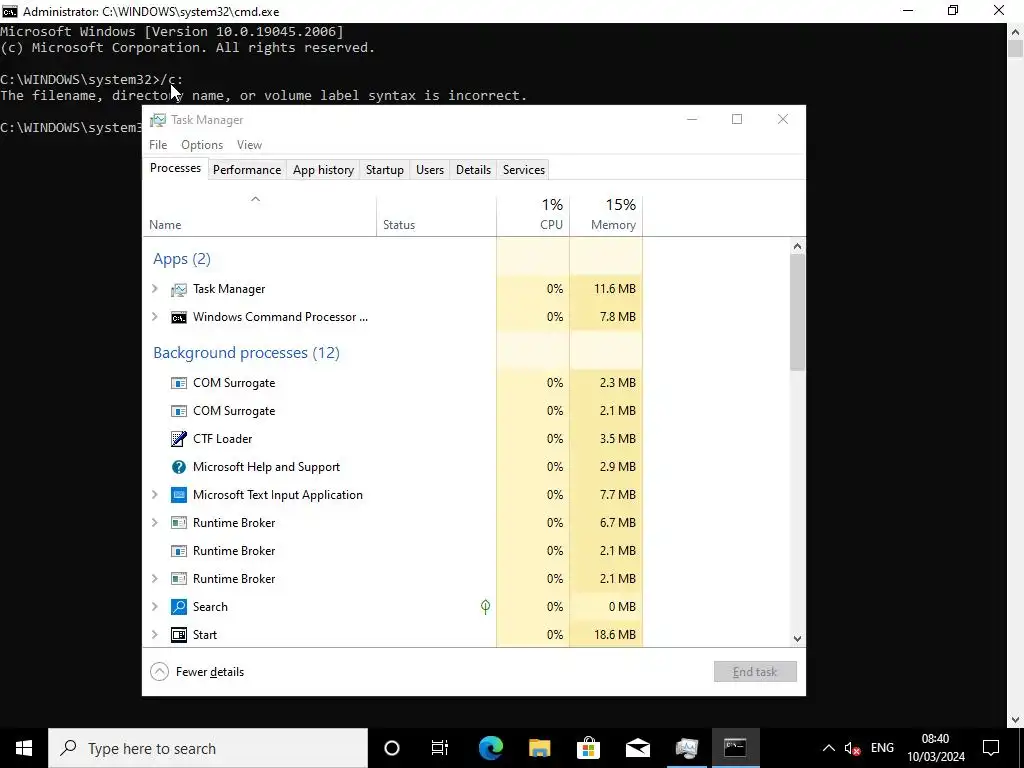Open the Mail app from the taskbar
This screenshot has width=1024, height=768.
point(637,748)
